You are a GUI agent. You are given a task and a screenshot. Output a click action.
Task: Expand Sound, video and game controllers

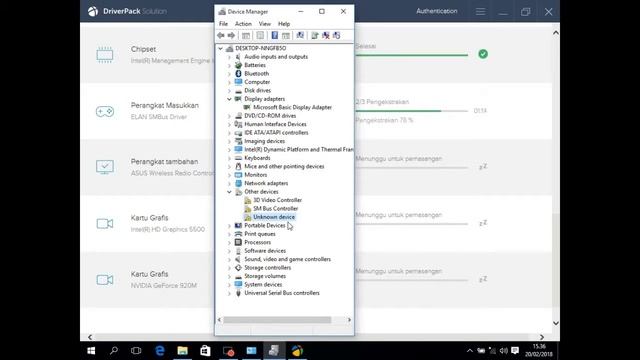pyautogui.click(x=229, y=259)
